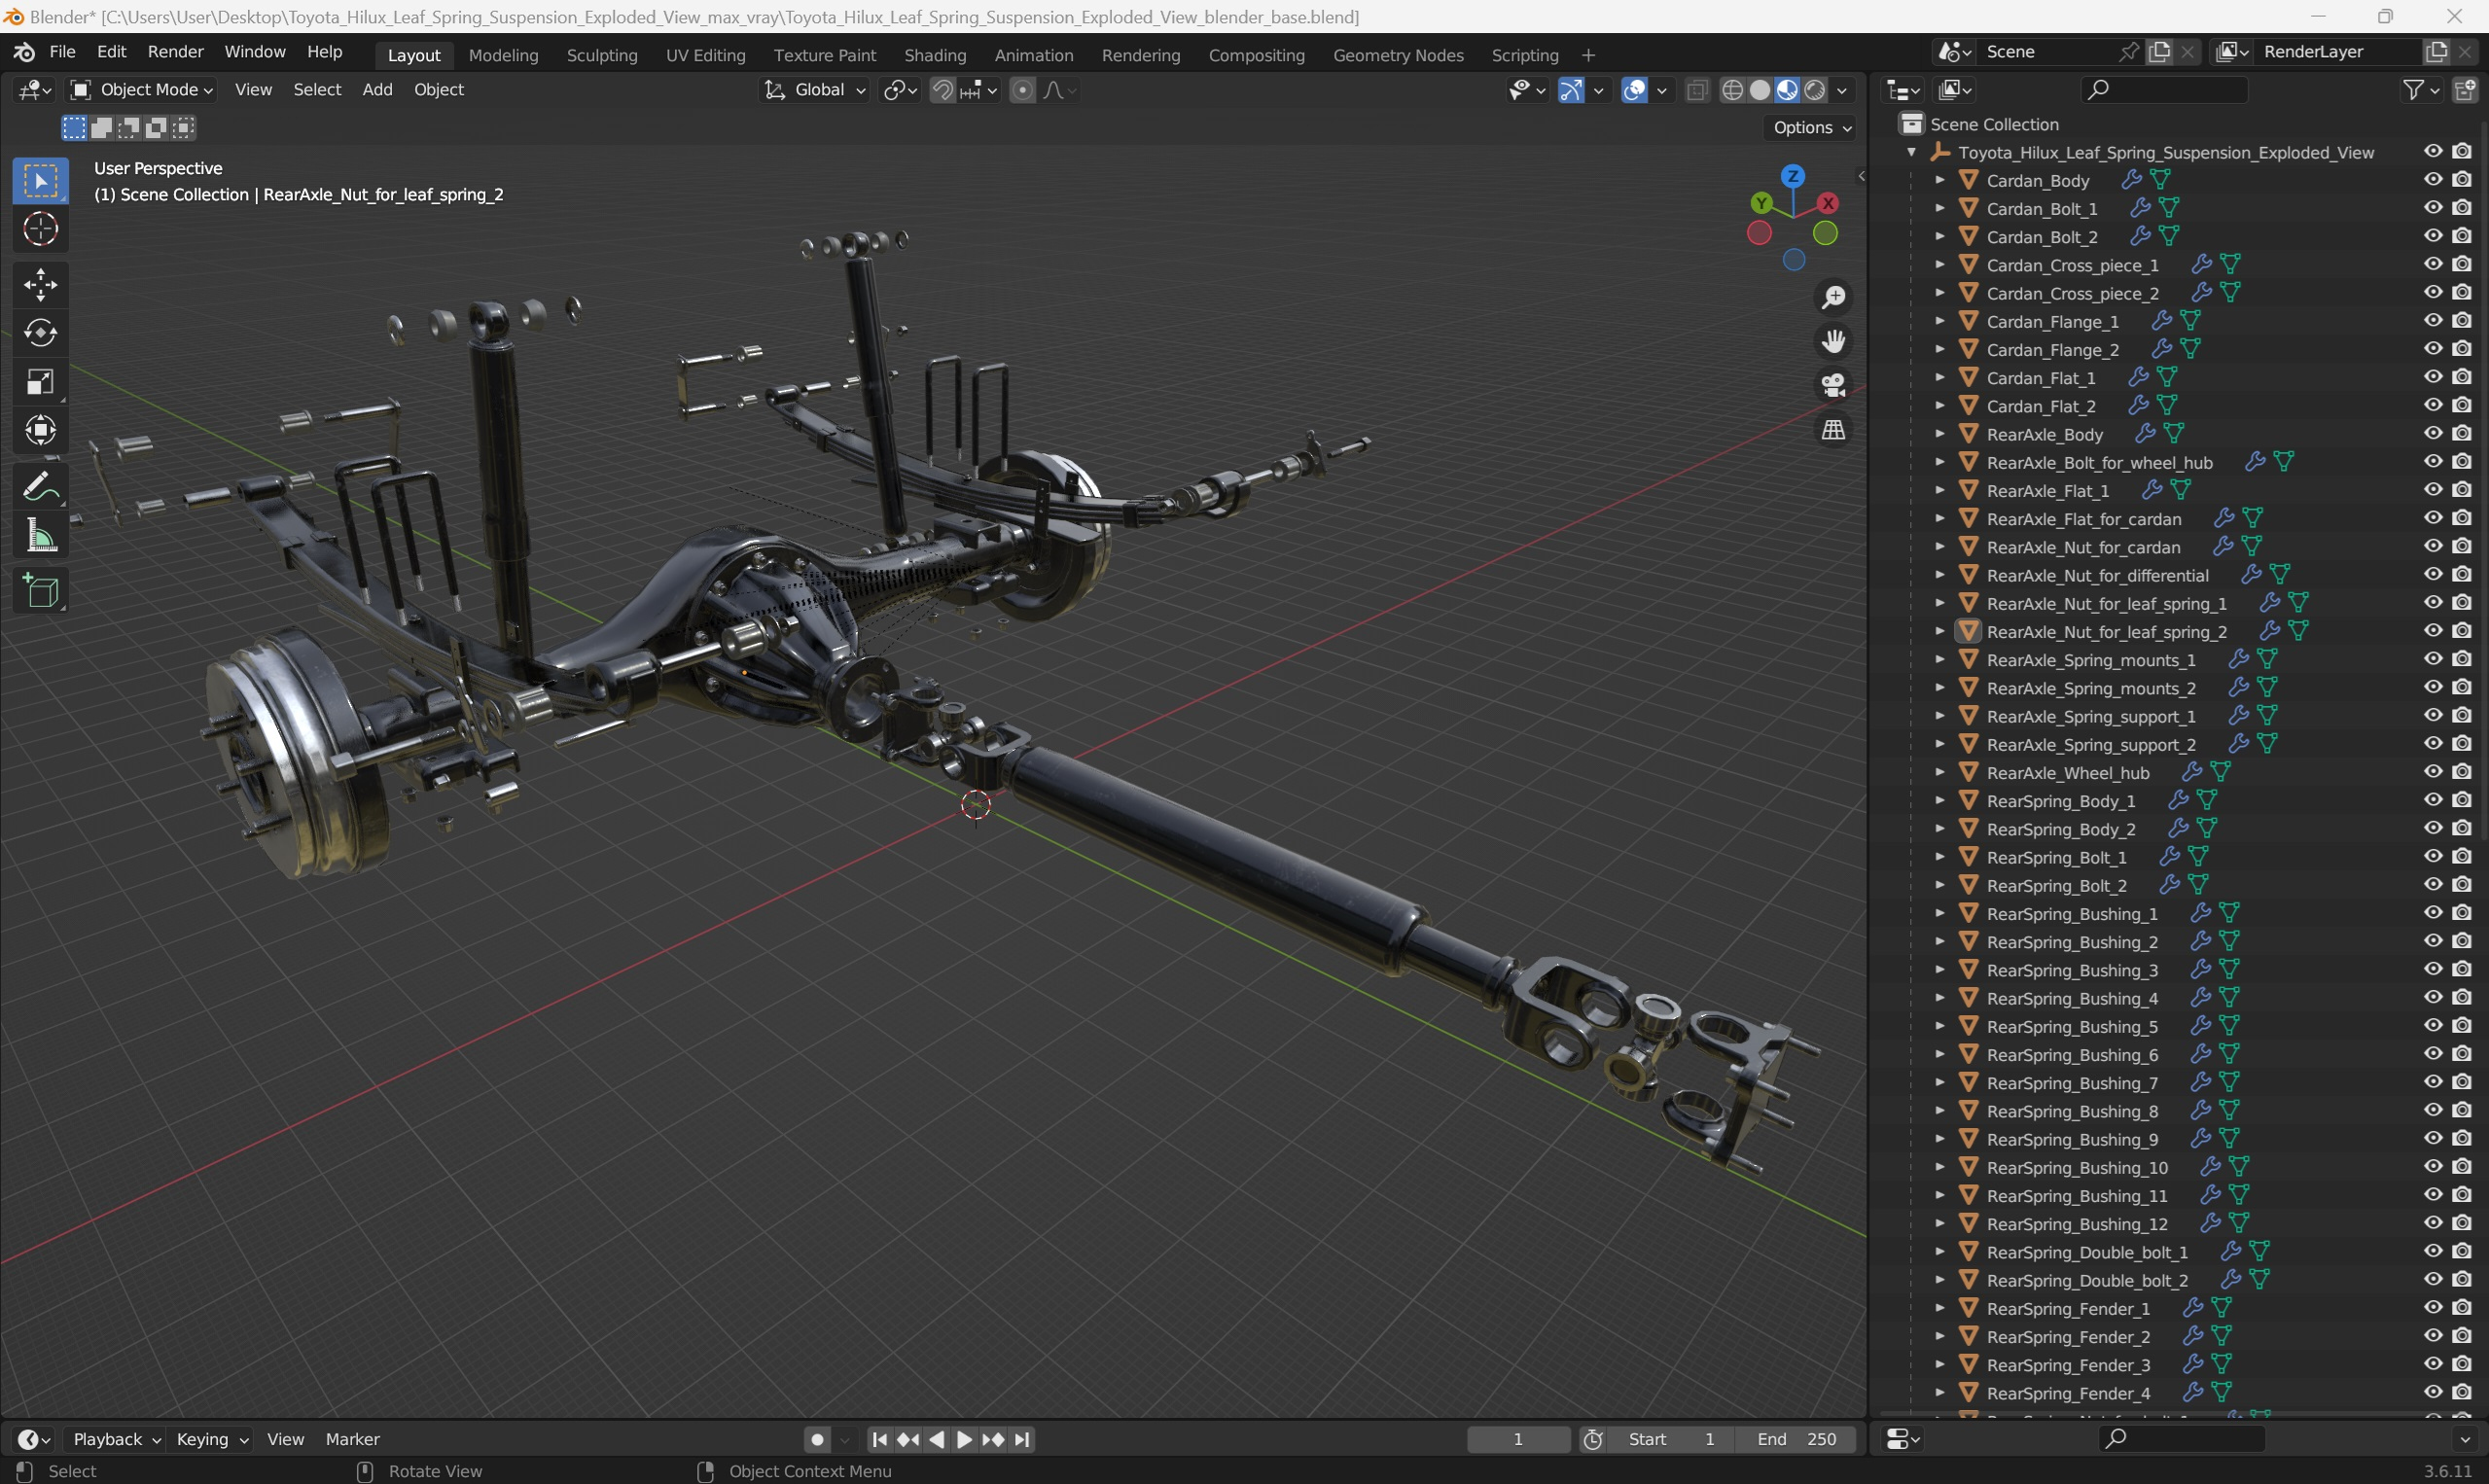
Task: Open the Render menu
Action: click(x=175, y=52)
